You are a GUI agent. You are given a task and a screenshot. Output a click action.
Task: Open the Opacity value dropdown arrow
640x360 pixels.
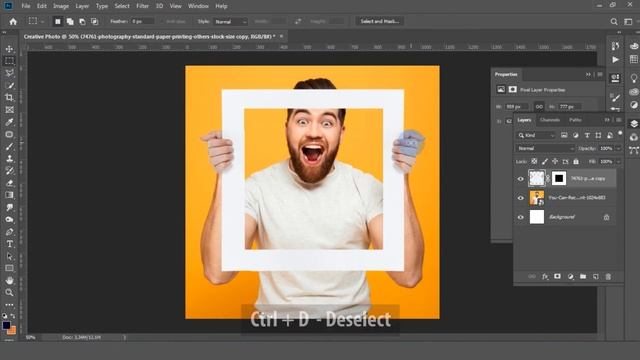coord(618,149)
